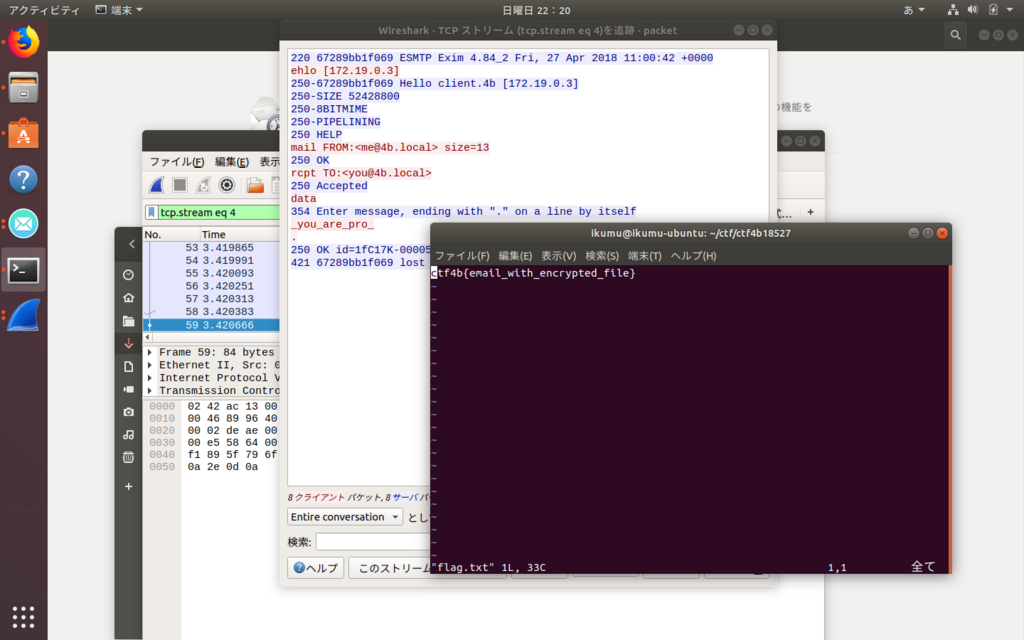Open the network status tray icon

pyautogui.click(x=953, y=10)
